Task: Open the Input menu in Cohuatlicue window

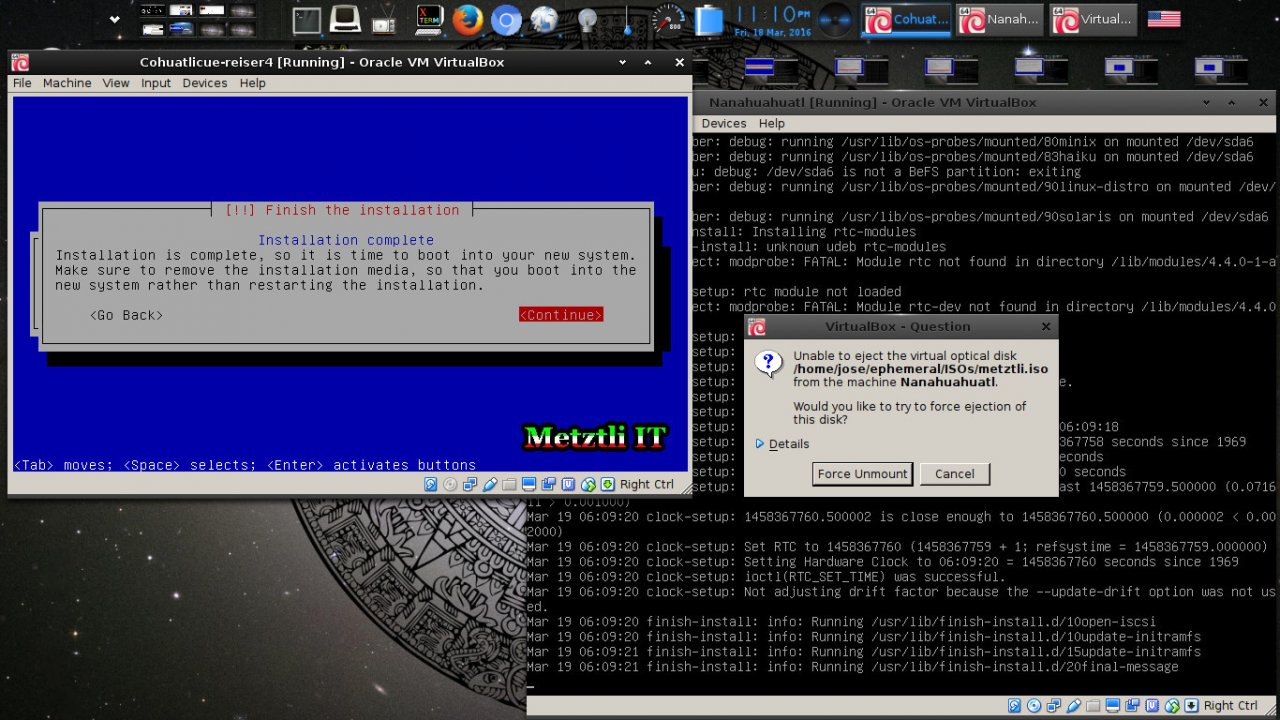Action: pyautogui.click(x=156, y=83)
